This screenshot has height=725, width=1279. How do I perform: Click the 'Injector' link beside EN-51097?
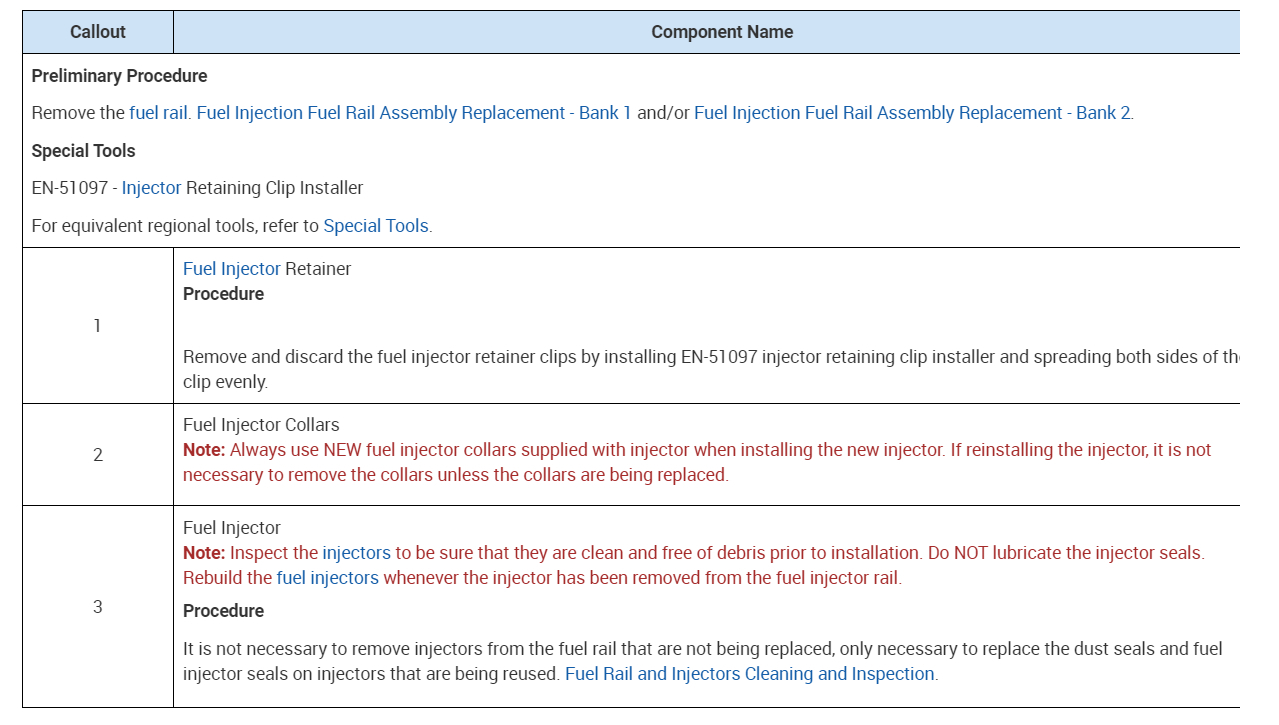[152, 188]
